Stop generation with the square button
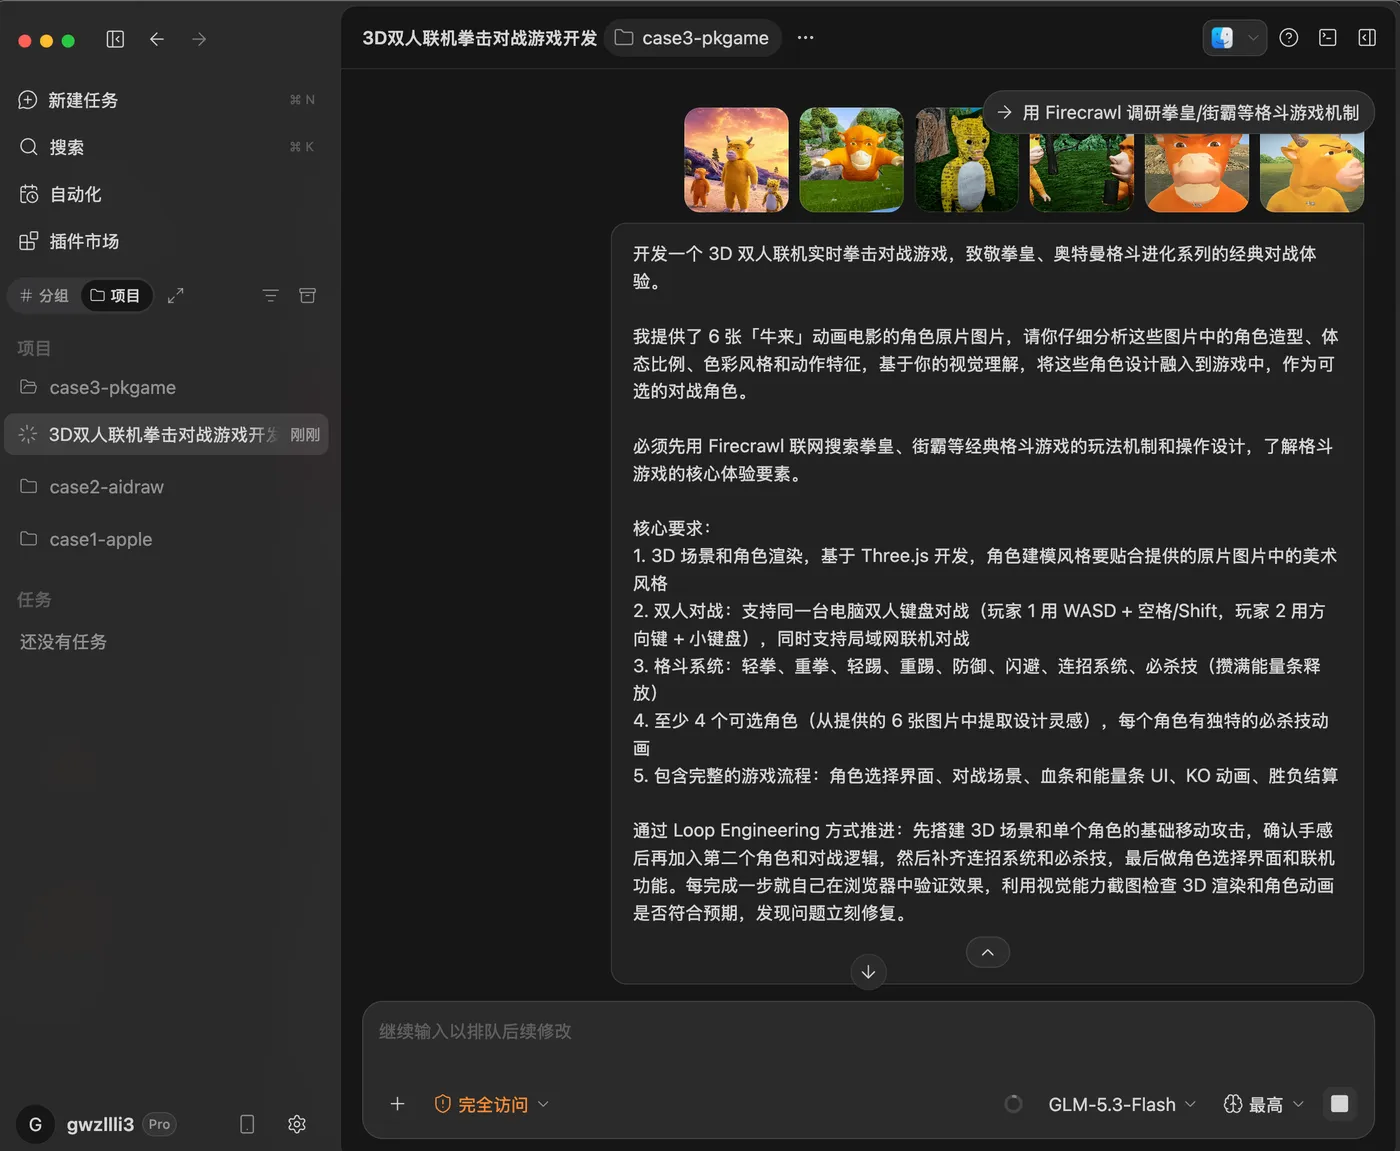Viewport: 1400px width, 1151px height. tap(1340, 1104)
